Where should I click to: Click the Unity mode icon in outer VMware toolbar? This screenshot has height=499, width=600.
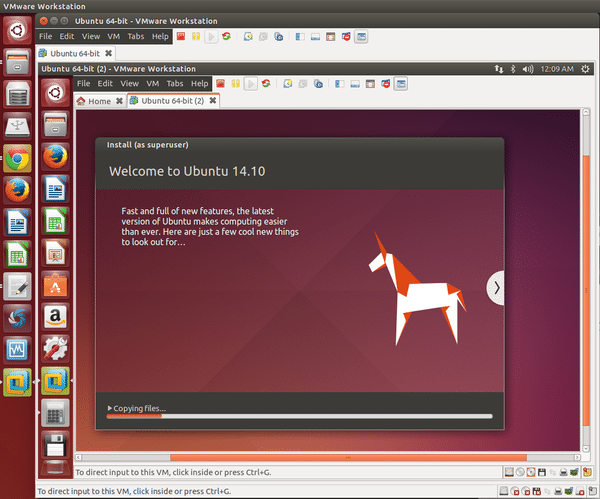pyautogui.click(x=346, y=37)
